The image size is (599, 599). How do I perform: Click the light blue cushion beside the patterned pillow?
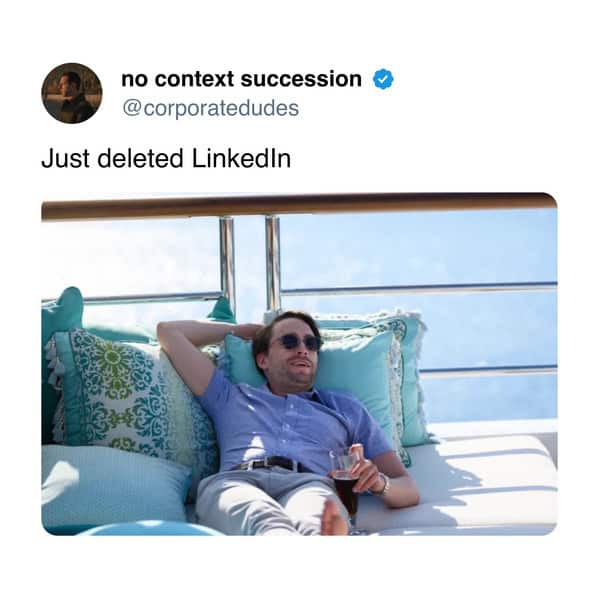click(115, 487)
